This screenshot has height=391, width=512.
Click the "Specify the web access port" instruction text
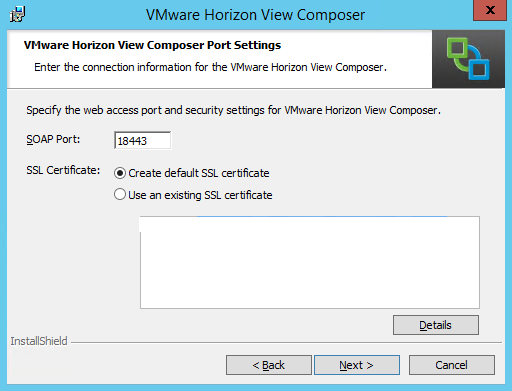[x=233, y=110]
